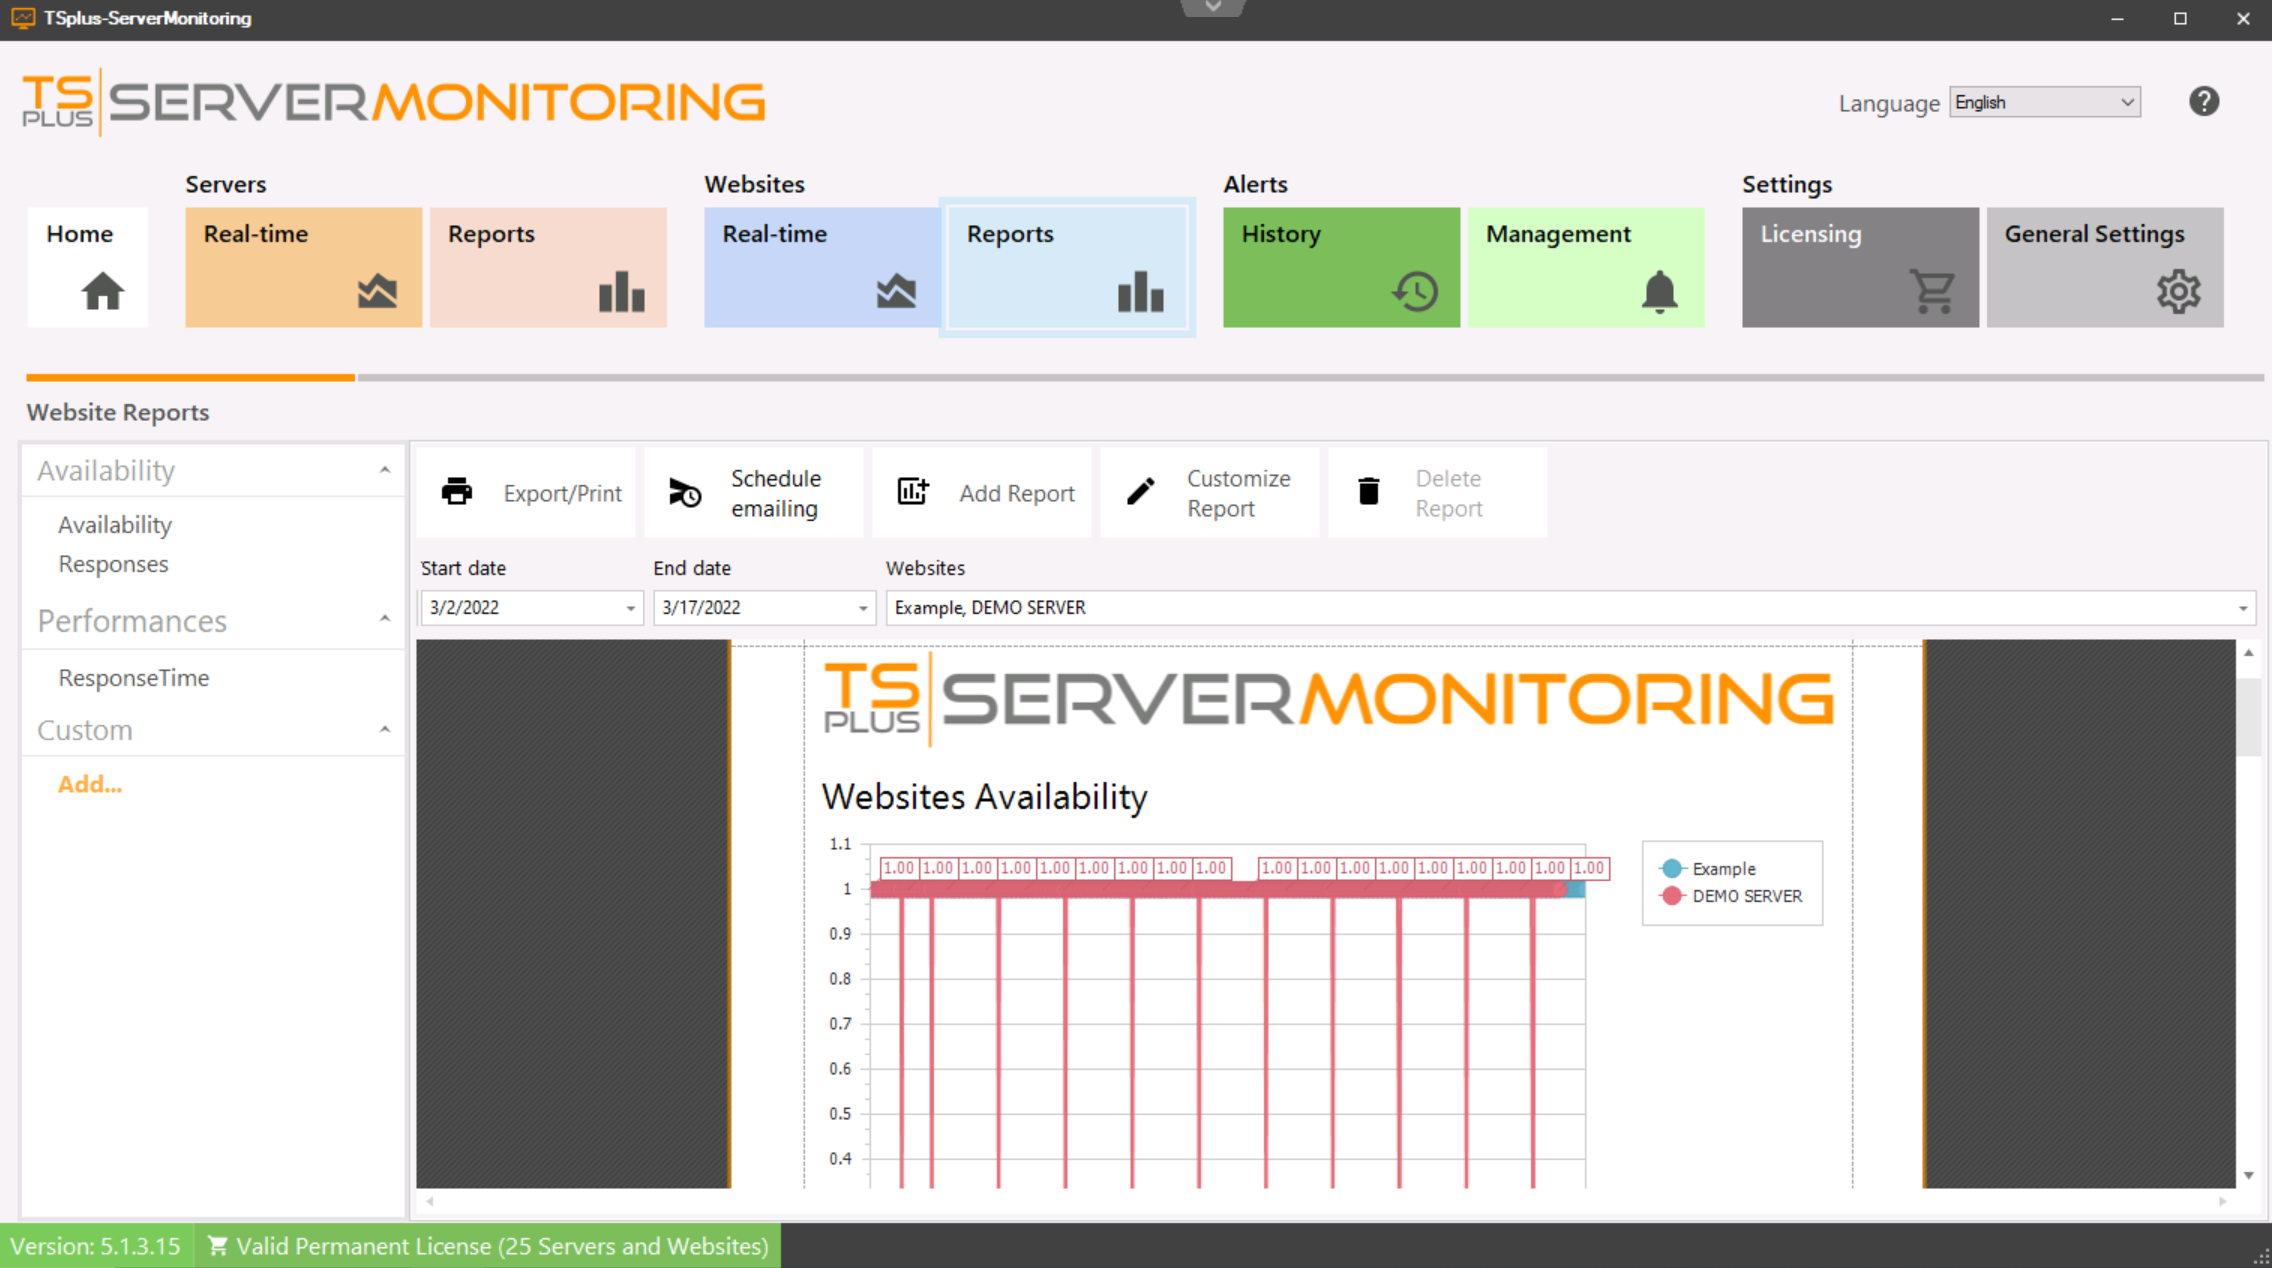Select the Responses report
This screenshot has width=2272, height=1268.
[x=113, y=564]
